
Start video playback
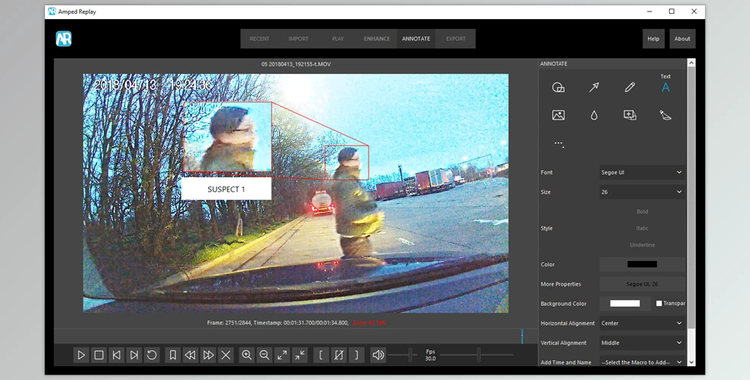point(81,355)
